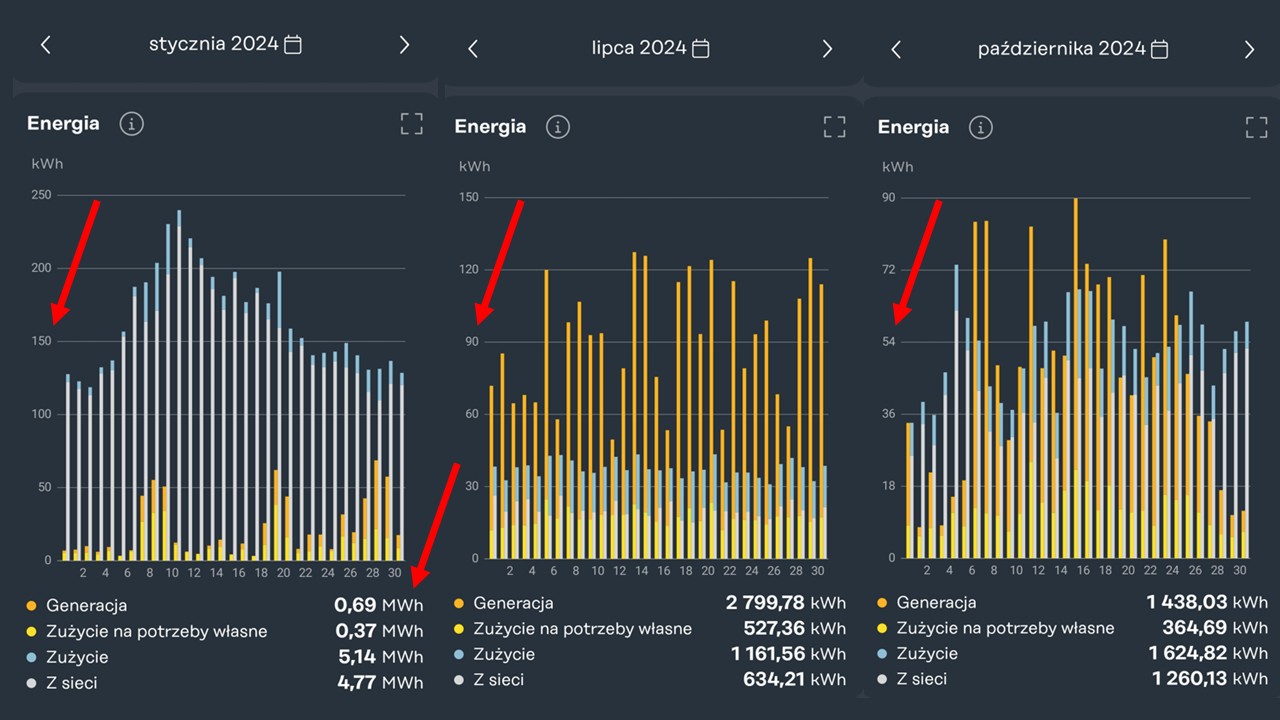Open calendar picker beside lipca 2024
Screen dimensions: 1280x720
pos(701,49)
